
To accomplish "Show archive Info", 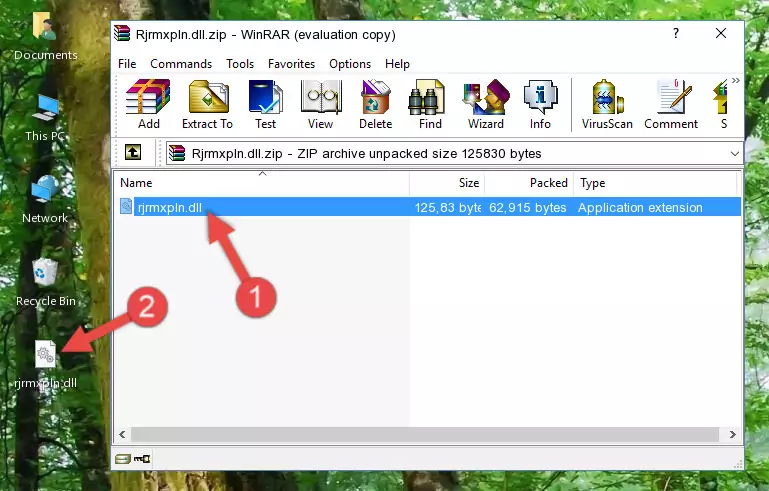I will [540, 104].
